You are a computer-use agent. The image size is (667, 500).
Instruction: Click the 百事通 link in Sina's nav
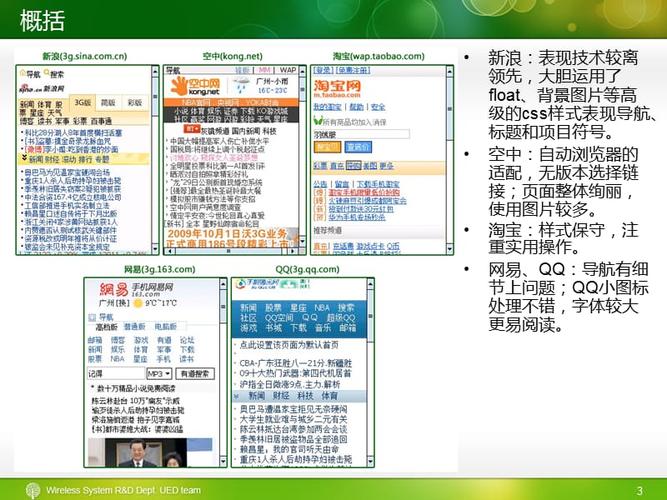(x=101, y=121)
